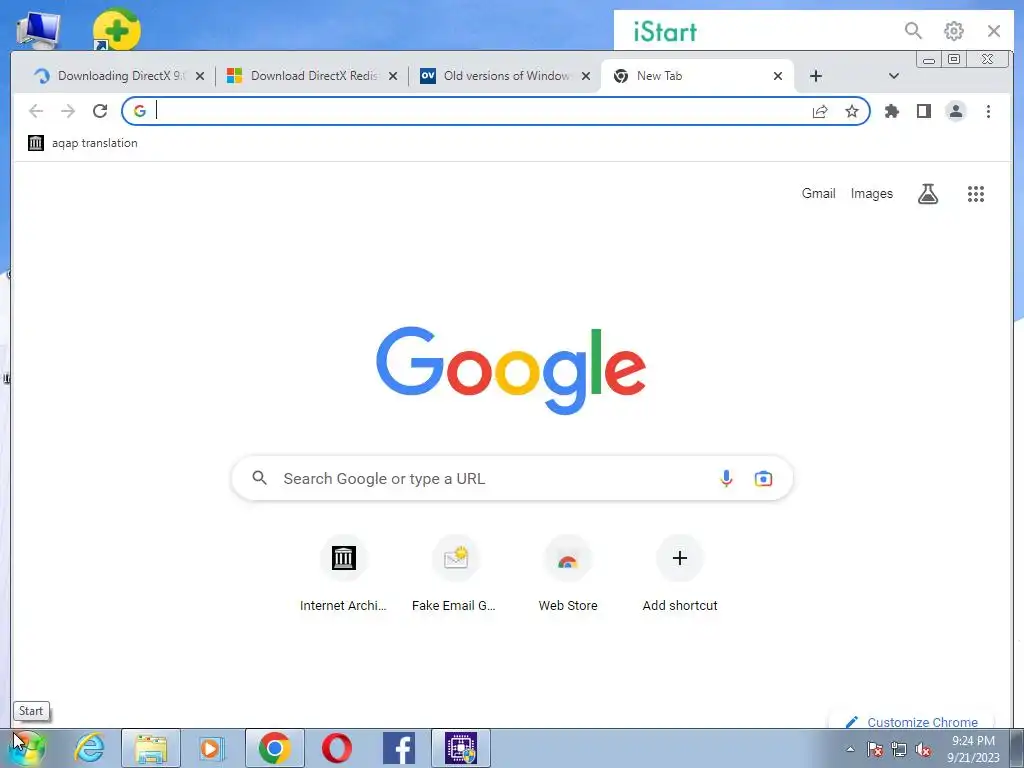Image resolution: width=1024 pixels, height=768 pixels.
Task: Click the magnifier in Google search box
Action: [259, 478]
